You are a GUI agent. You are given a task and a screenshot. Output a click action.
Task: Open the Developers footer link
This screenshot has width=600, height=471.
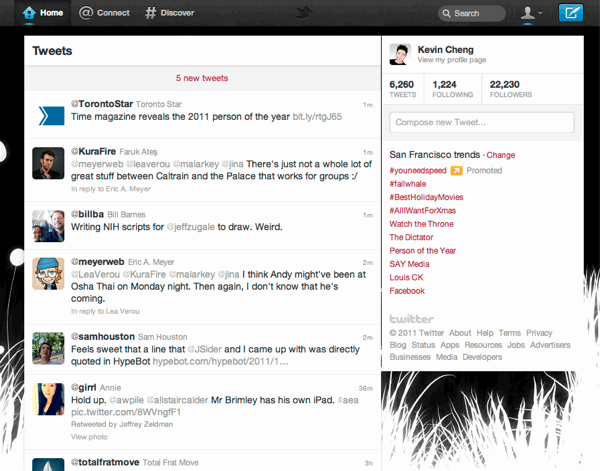(x=482, y=357)
